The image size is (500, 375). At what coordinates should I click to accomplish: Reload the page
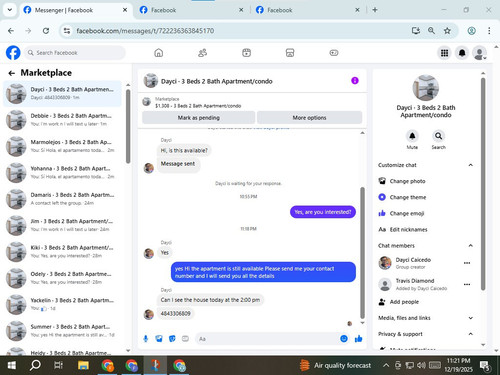(x=46, y=31)
